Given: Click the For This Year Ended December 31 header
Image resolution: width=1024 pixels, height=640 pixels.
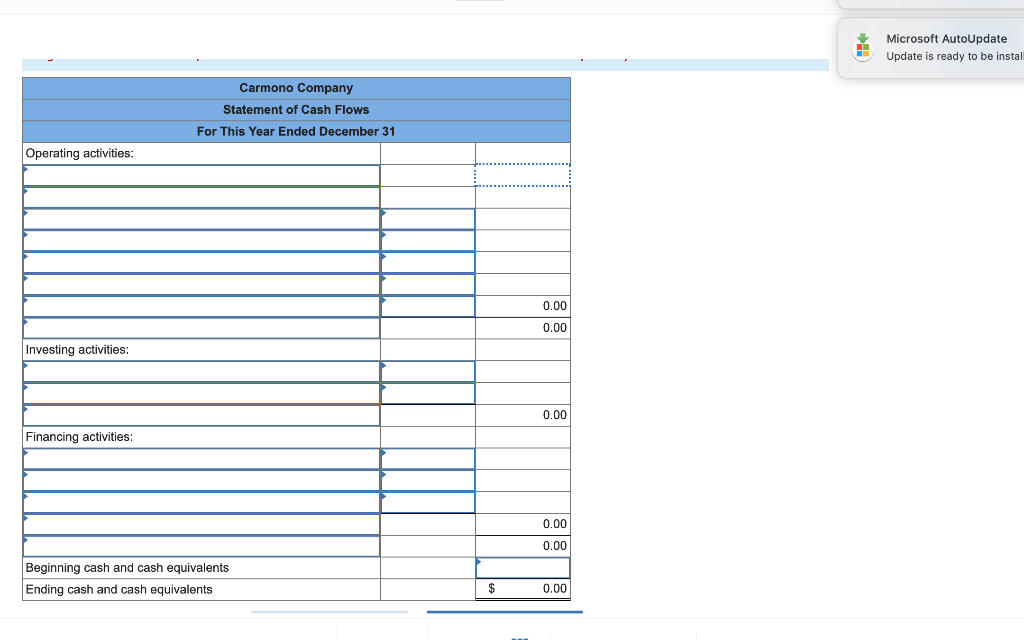Looking at the screenshot, I should click(x=295, y=131).
